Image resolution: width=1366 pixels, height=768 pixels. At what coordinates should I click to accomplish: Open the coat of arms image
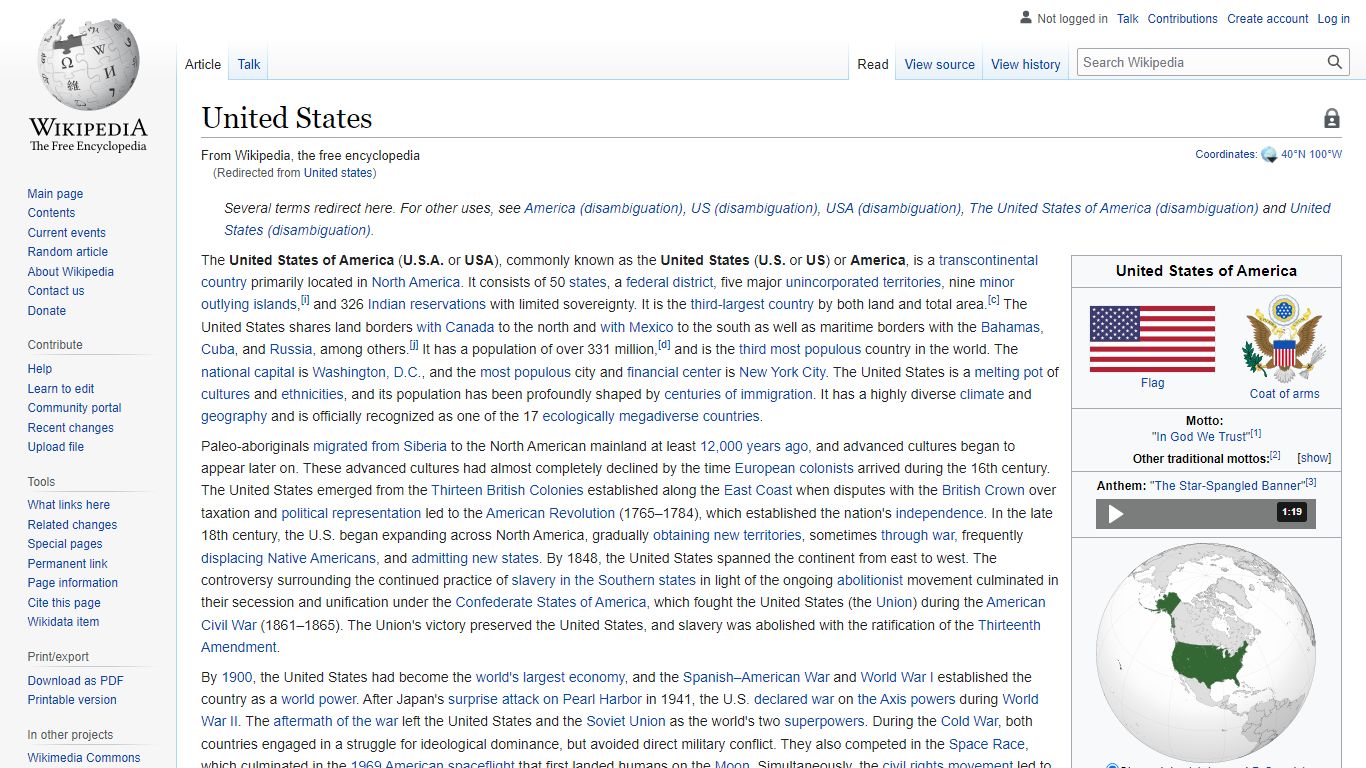1284,338
